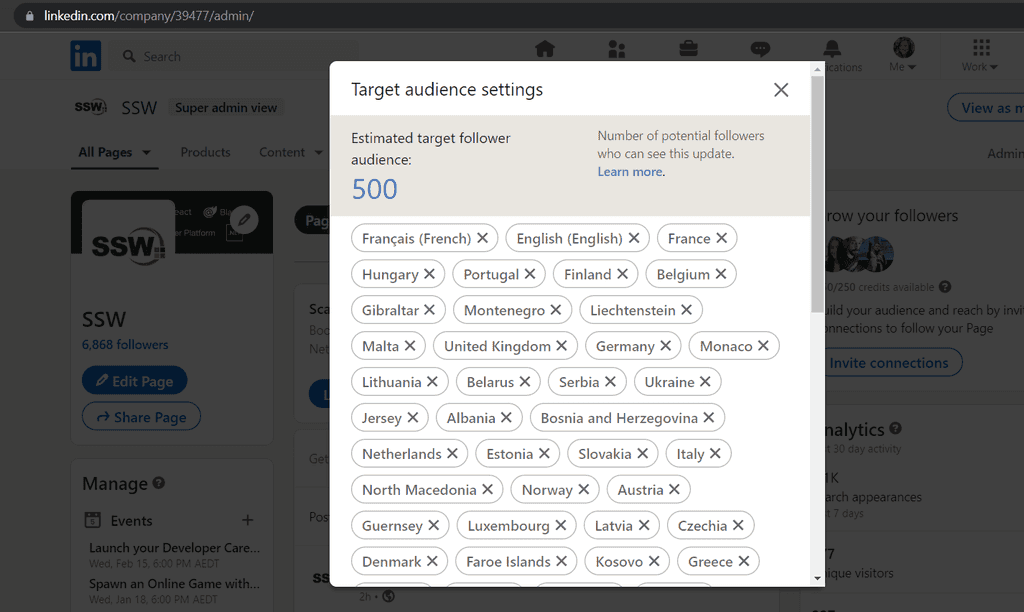Open the Me profile photo menu

click(x=902, y=47)
